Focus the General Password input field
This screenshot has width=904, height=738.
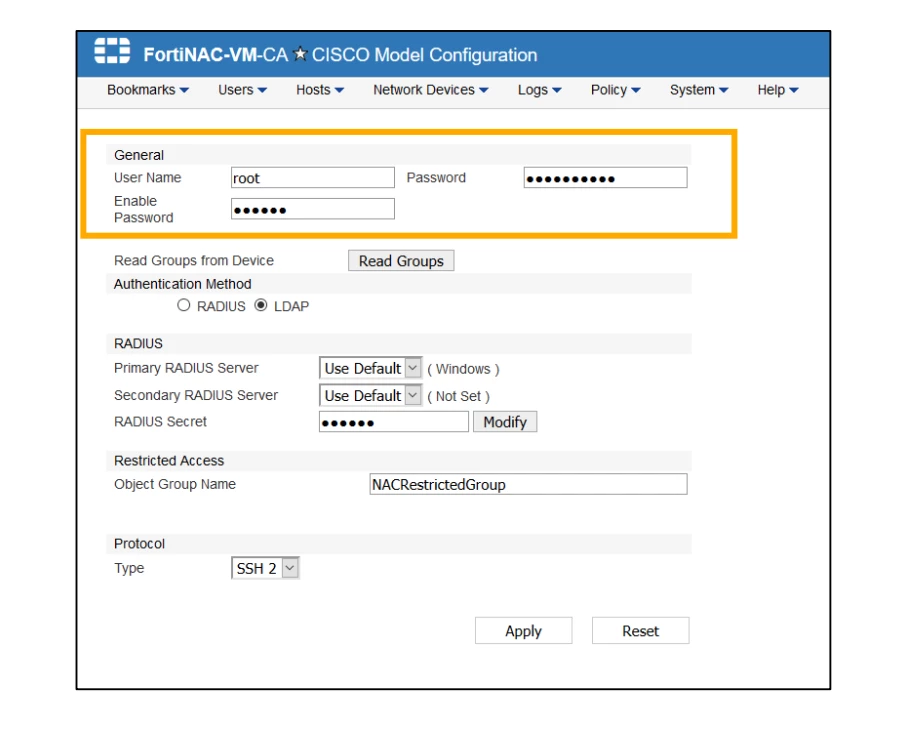click(605, 178)
